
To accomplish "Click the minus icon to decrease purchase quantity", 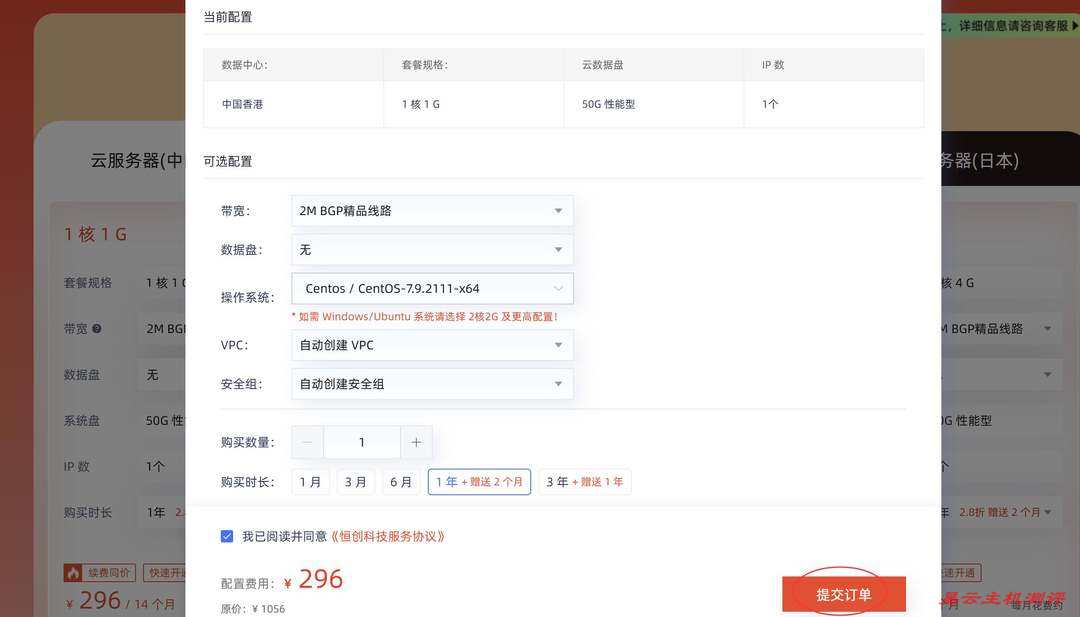I will coord(305,441).
